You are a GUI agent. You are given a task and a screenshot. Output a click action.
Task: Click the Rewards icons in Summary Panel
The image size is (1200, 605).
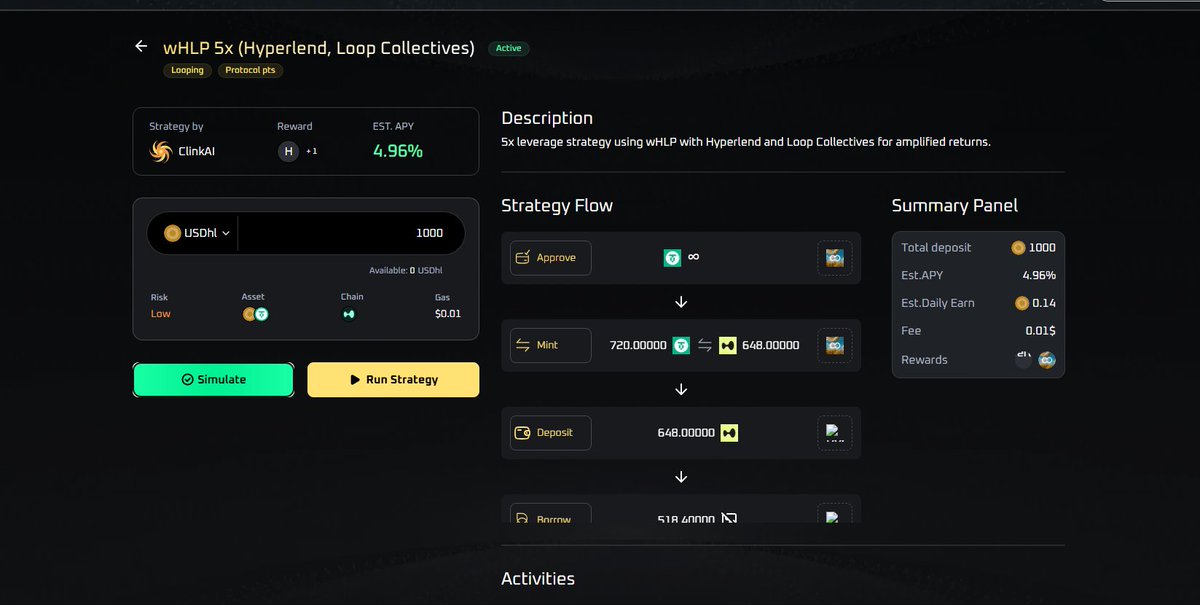1036,359
